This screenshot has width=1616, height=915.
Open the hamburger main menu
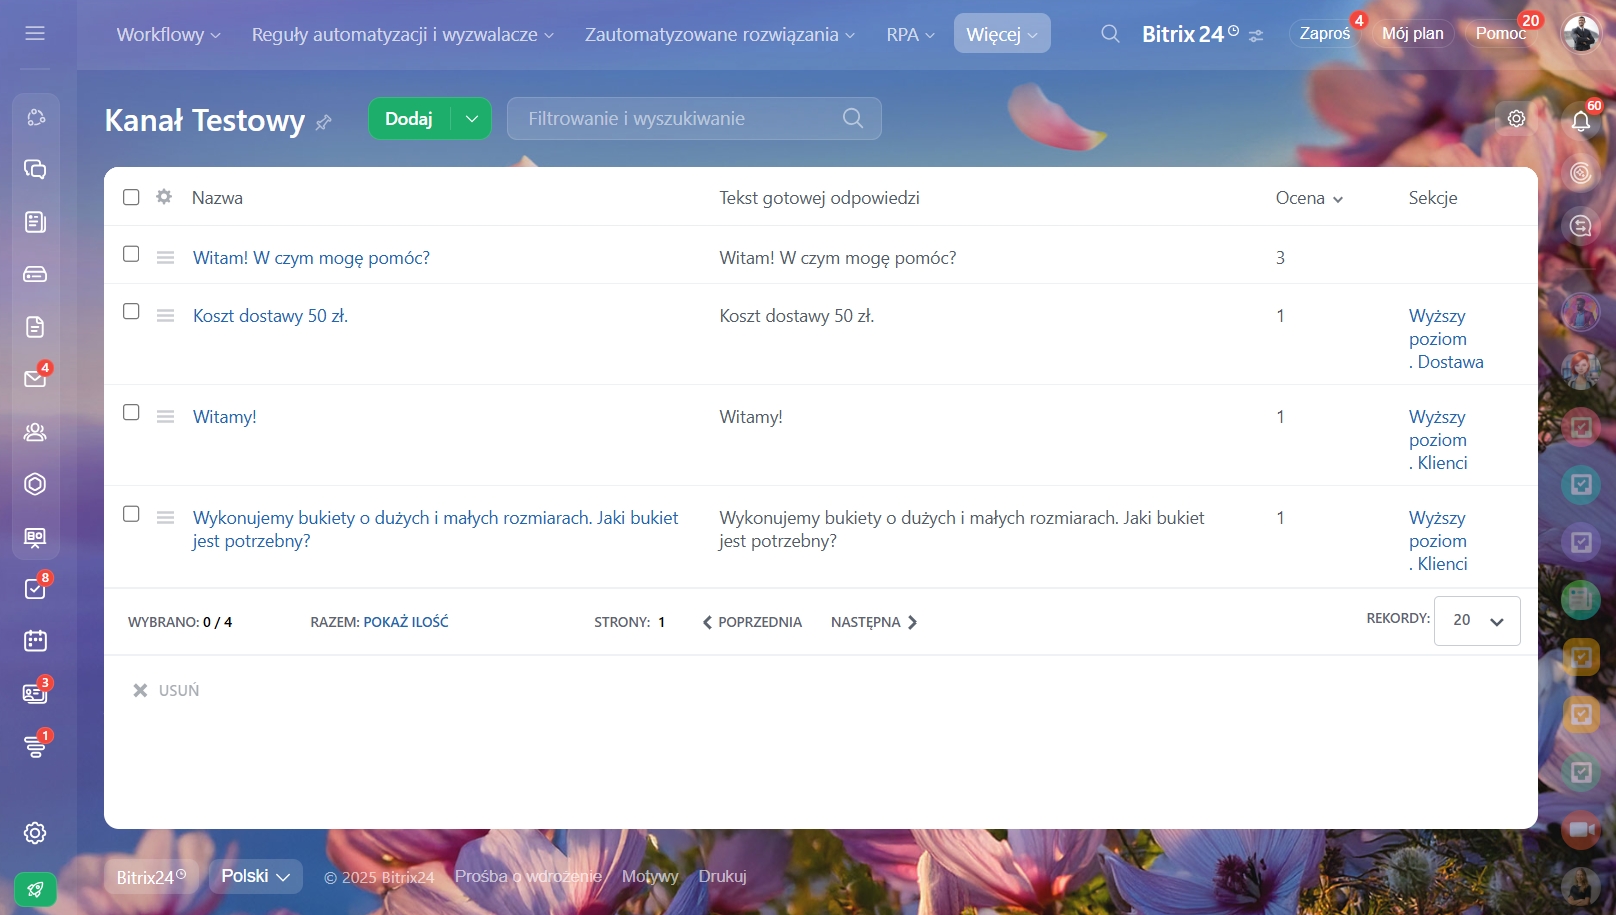pos(35,33)
